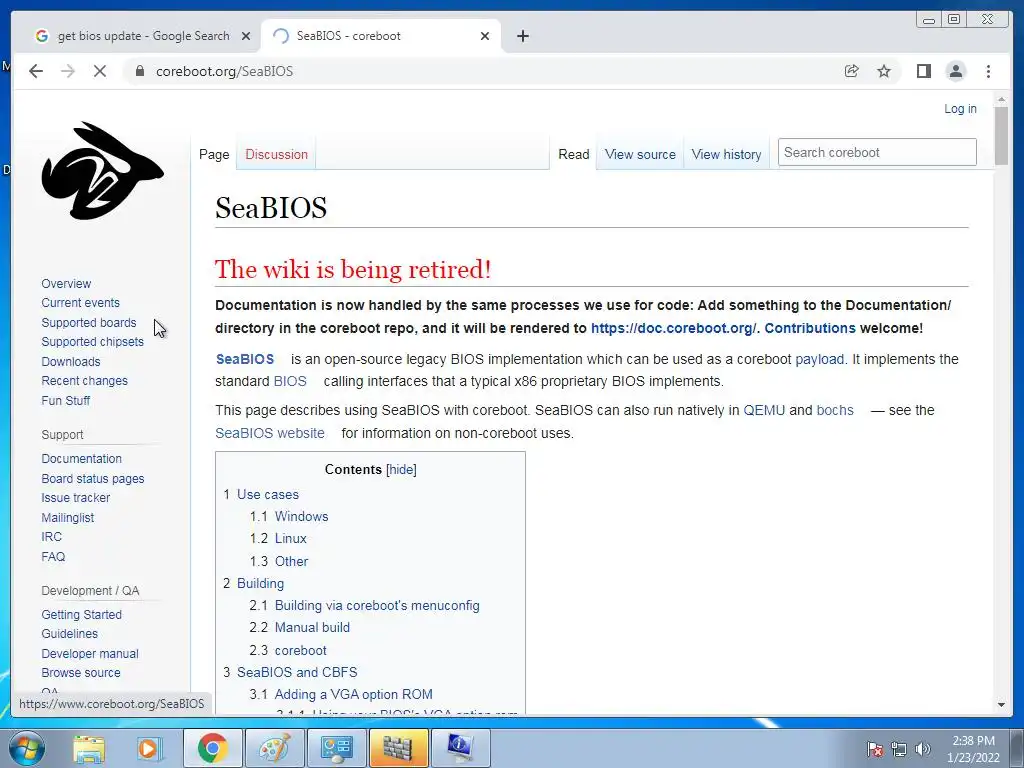Screen dimensions: 1024x768
Task: Open the Issue tracker link
Action: [76, 498]
